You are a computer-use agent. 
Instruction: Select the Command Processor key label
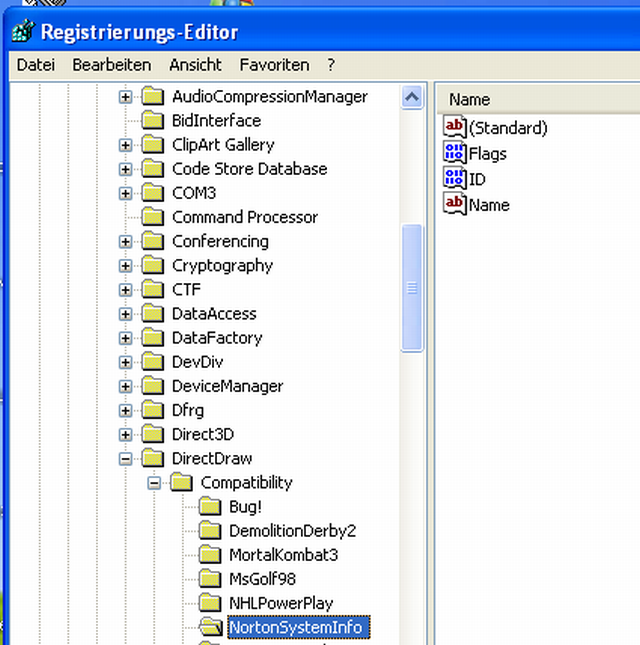click(x=245, y=217)
